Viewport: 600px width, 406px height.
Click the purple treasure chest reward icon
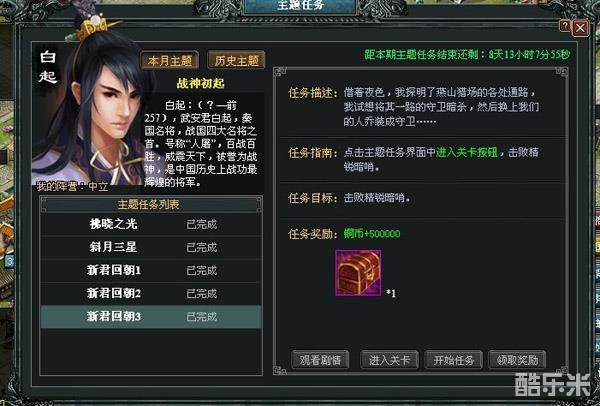pos(358,273)
